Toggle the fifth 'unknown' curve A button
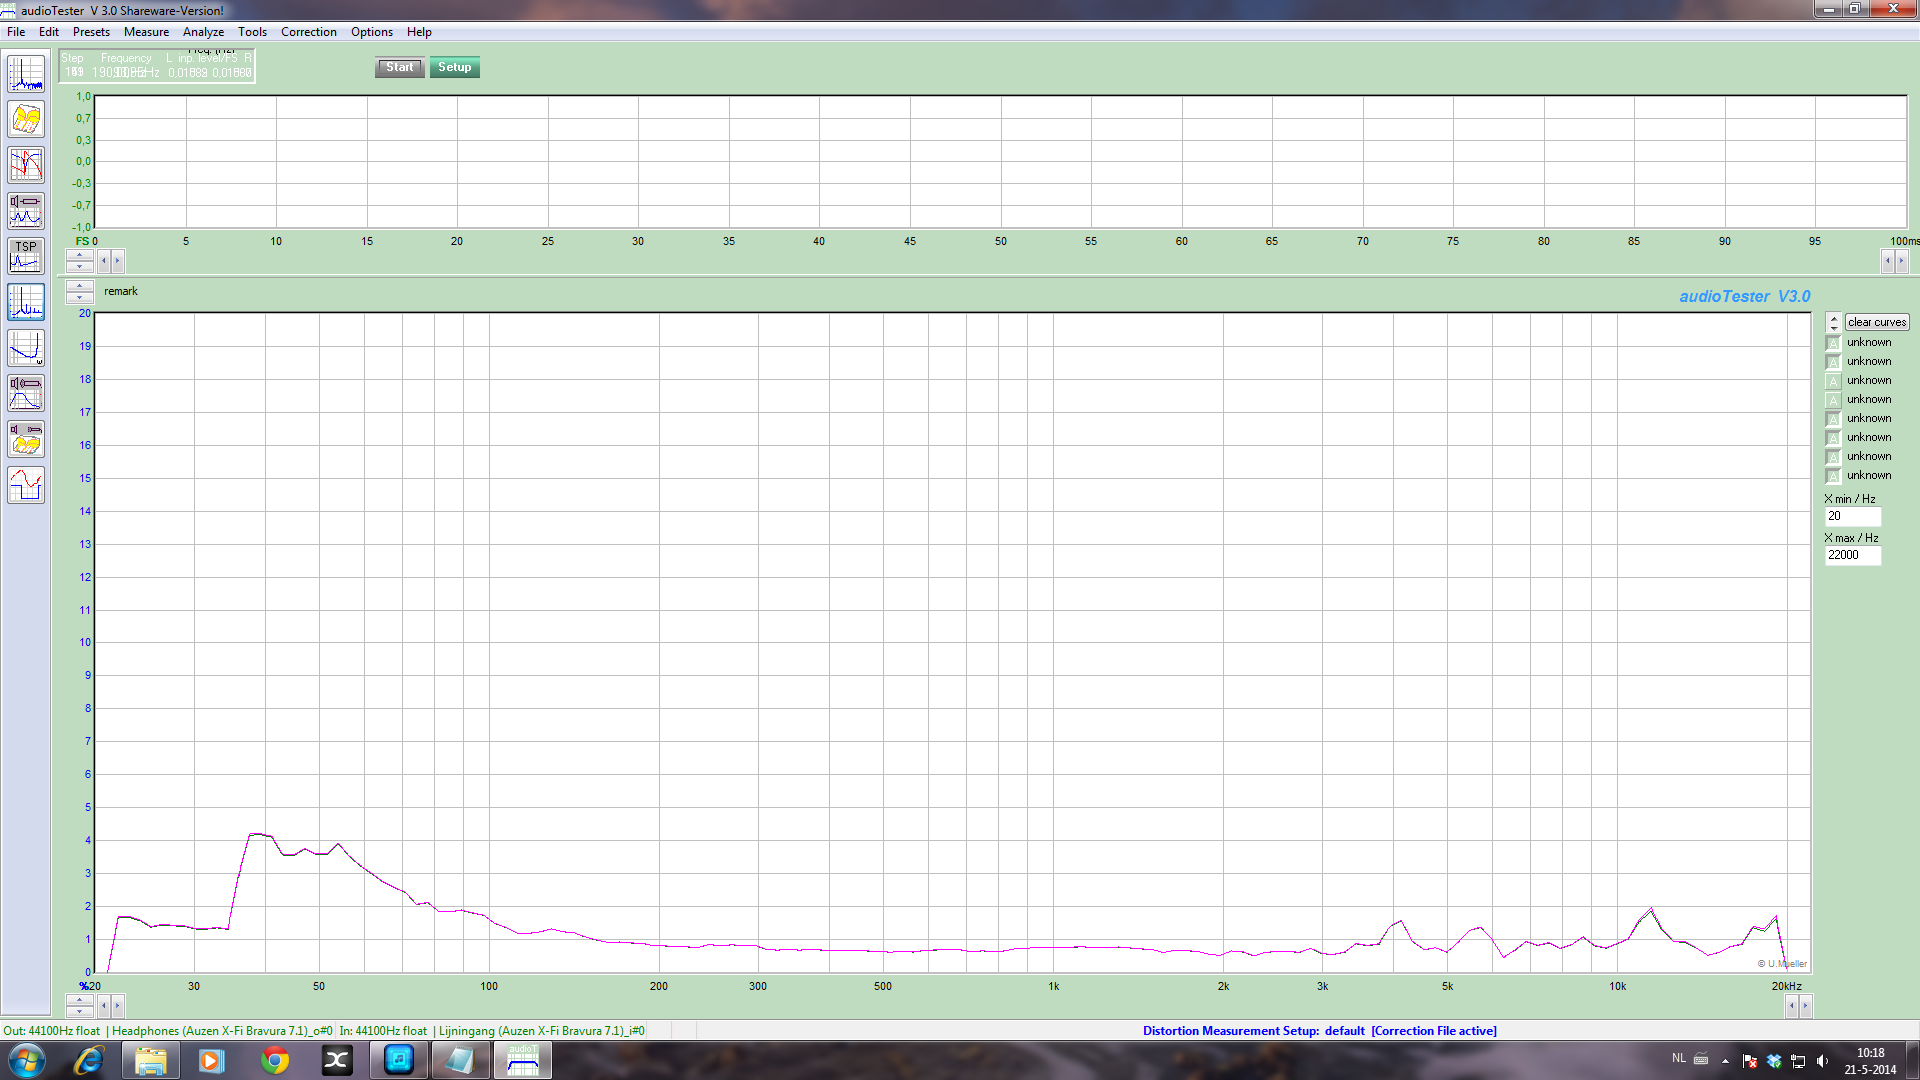 tap(1833, 419)
